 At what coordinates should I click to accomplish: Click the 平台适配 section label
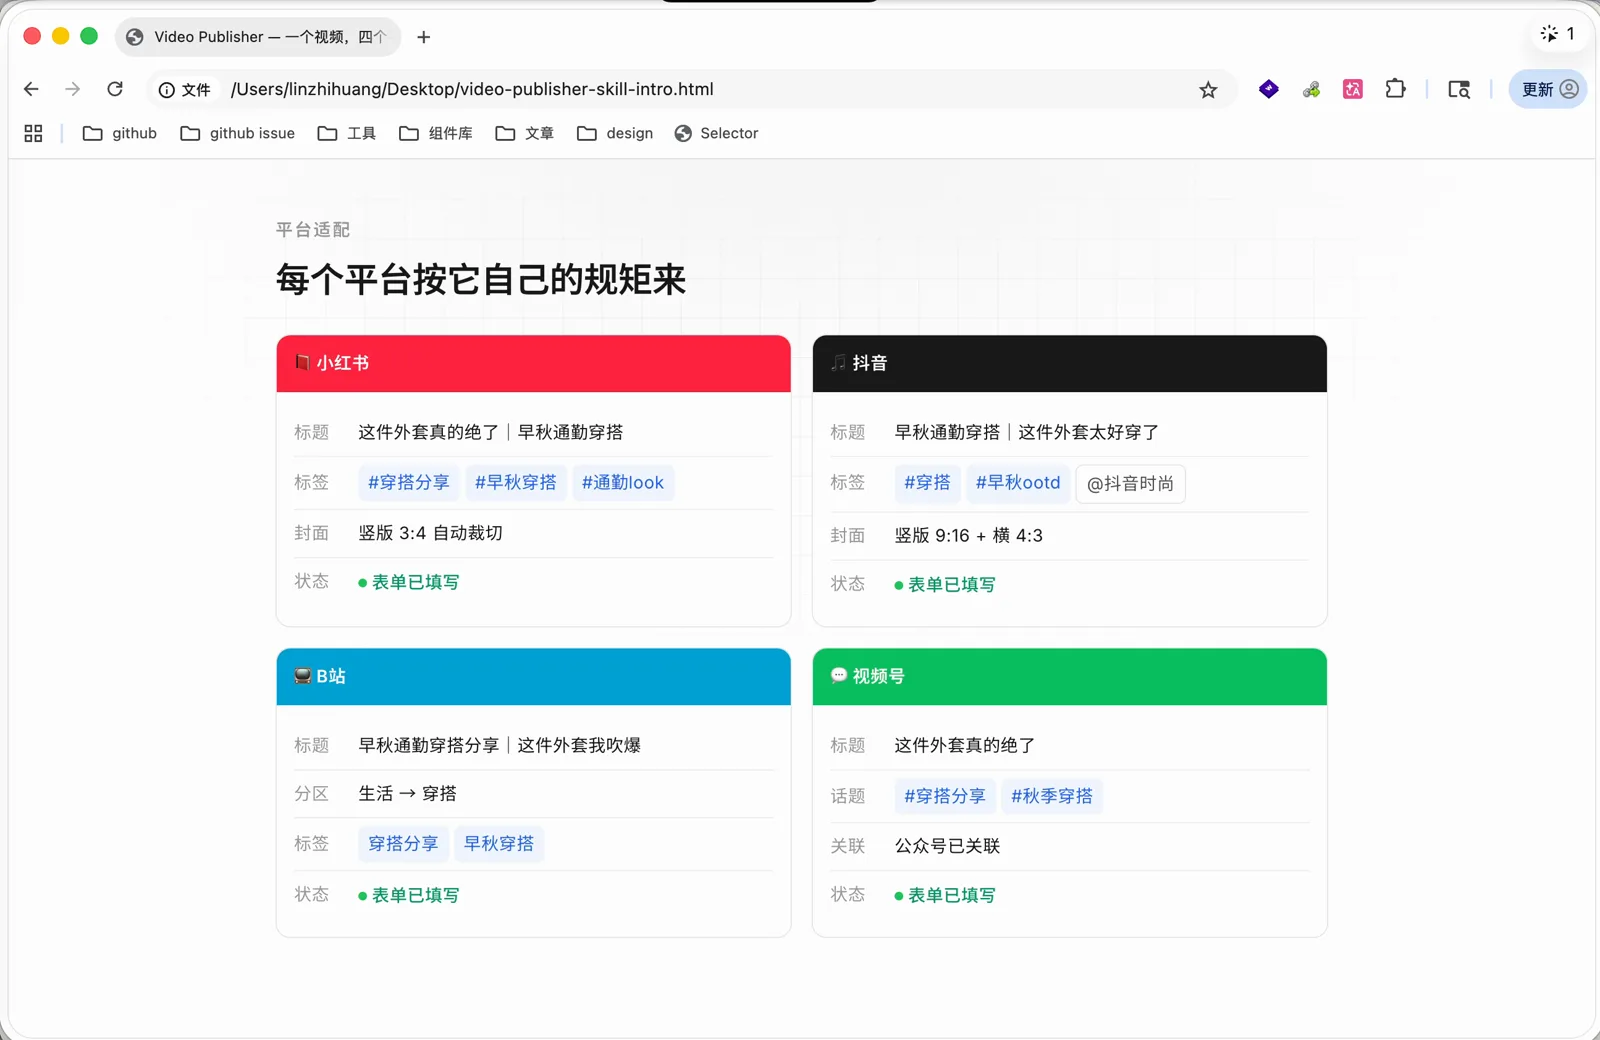tap(313, 230)
